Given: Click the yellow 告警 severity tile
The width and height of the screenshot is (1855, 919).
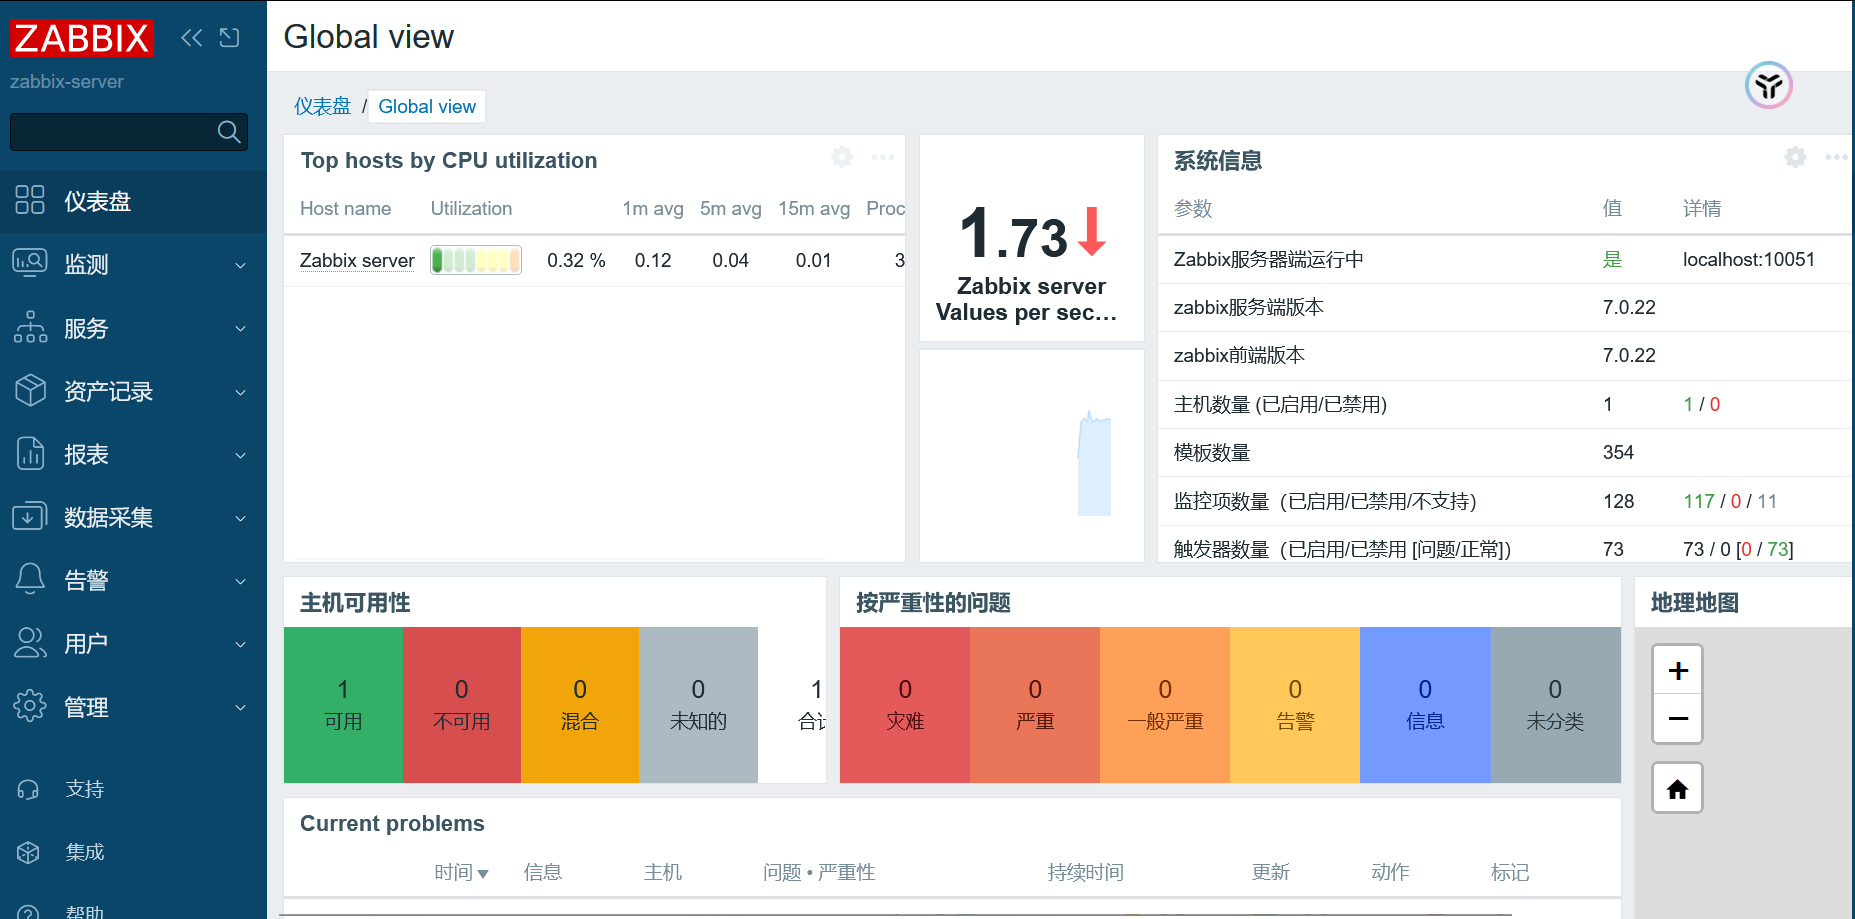Looking at the screenshot, I should 1295,705.
